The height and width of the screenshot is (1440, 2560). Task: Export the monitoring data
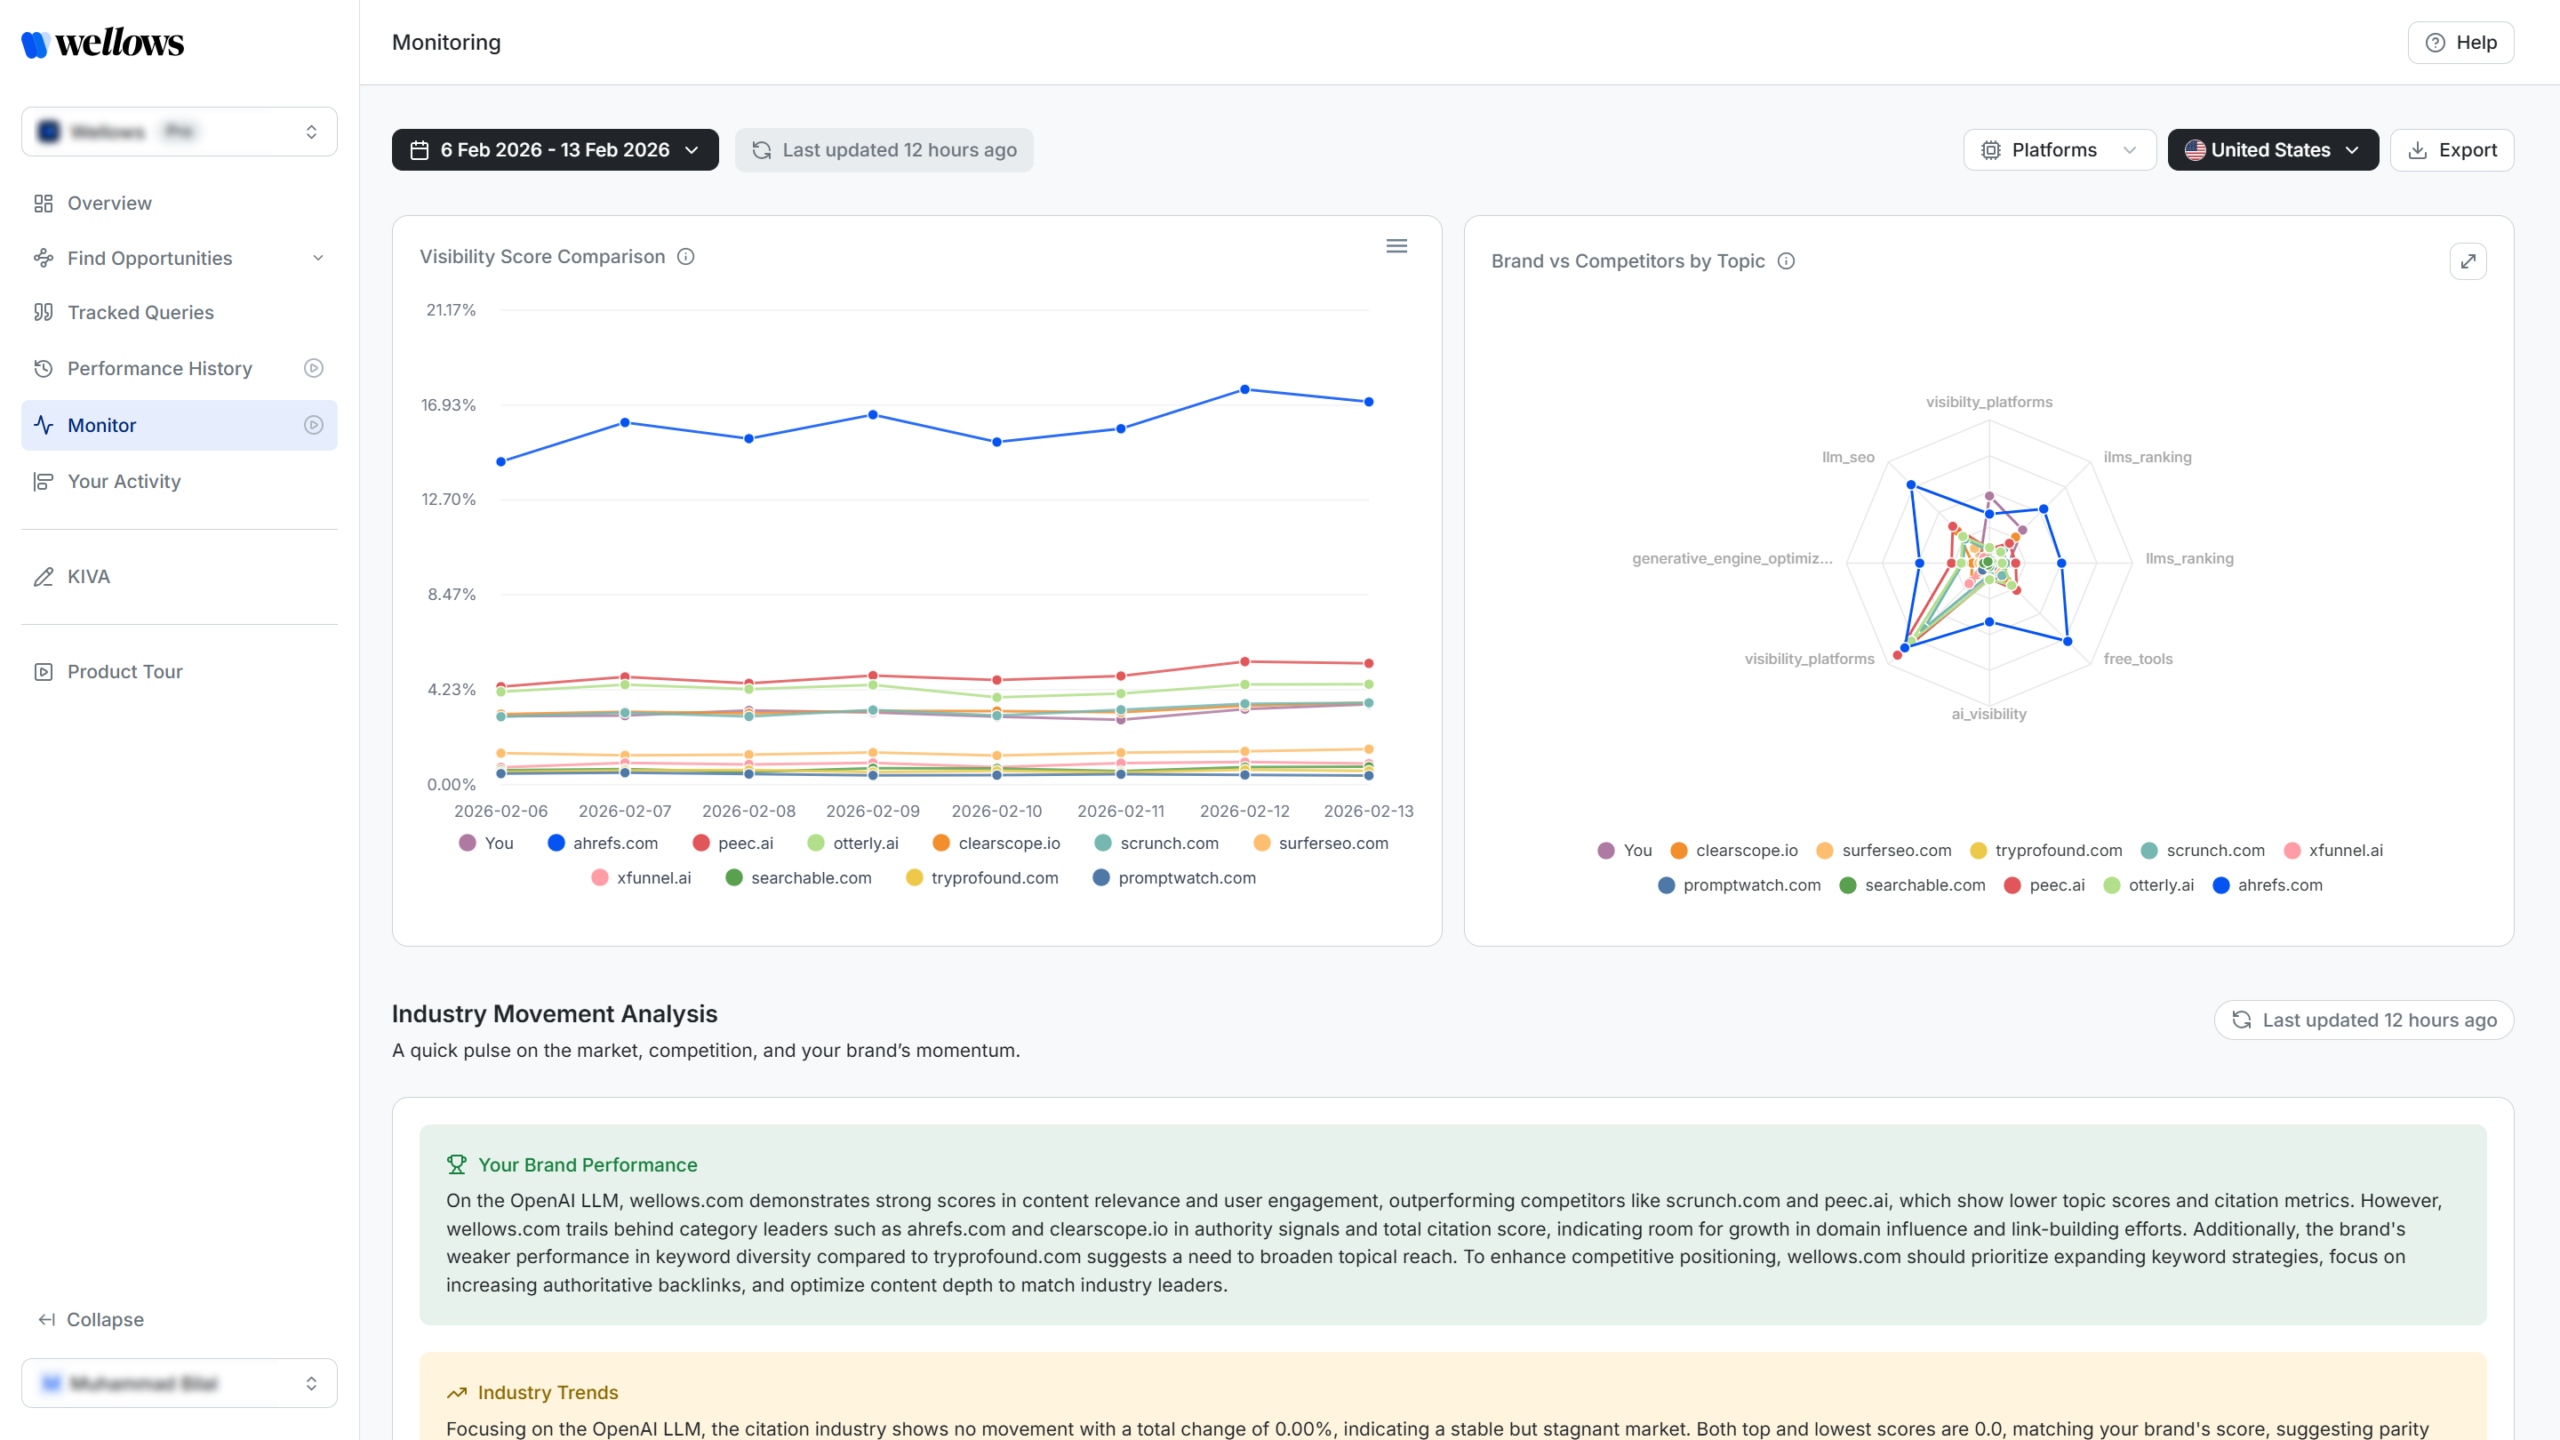tap(2452, 149)
